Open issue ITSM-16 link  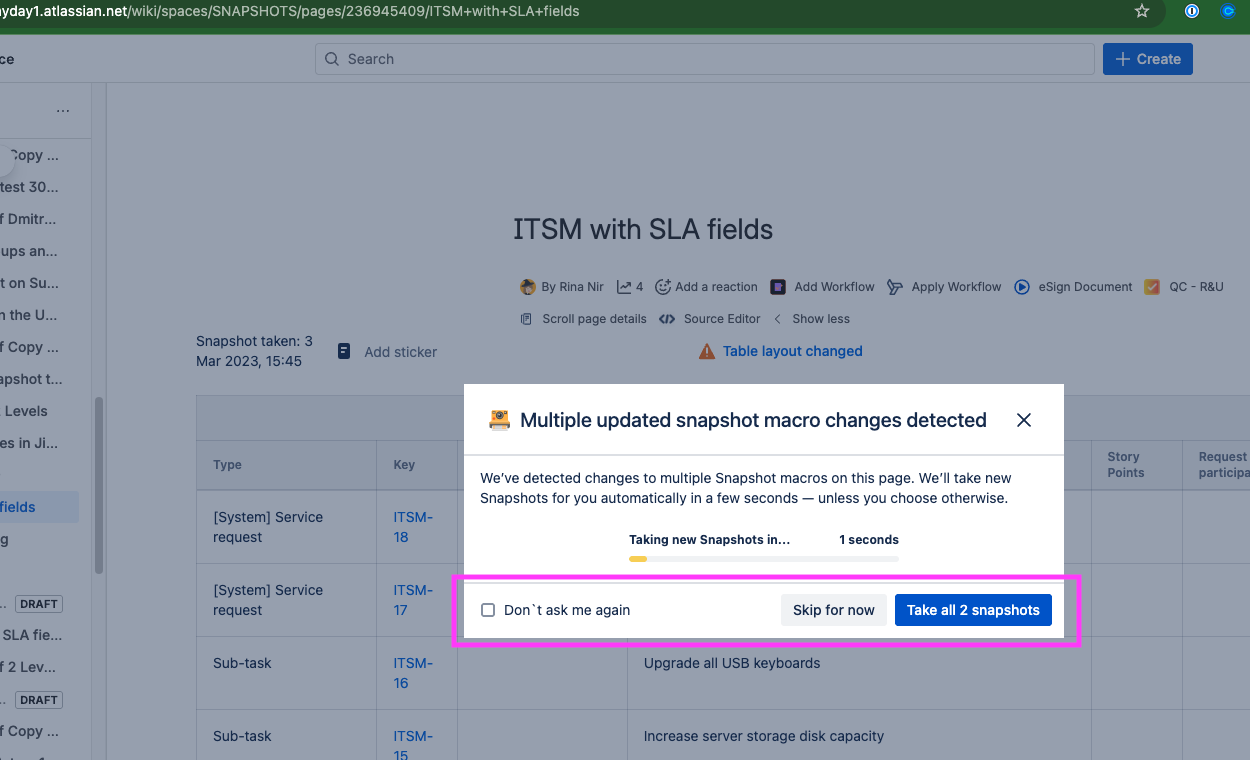(x=413, y=673)
